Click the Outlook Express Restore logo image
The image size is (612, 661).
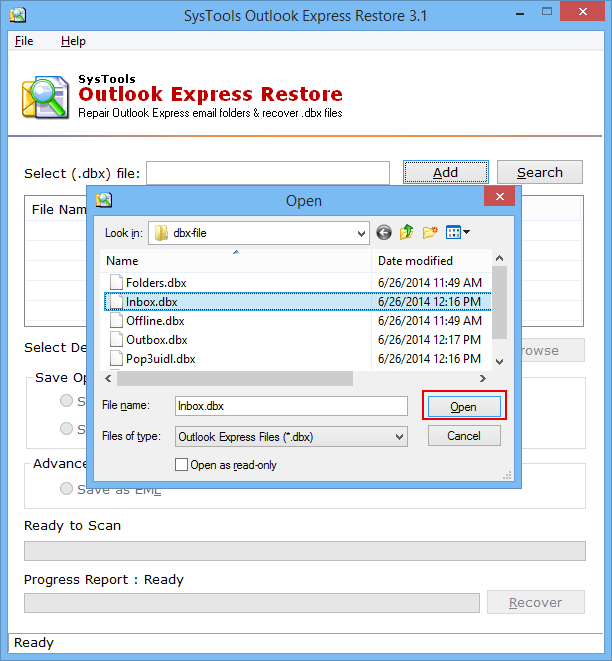[x=46, y=97]
